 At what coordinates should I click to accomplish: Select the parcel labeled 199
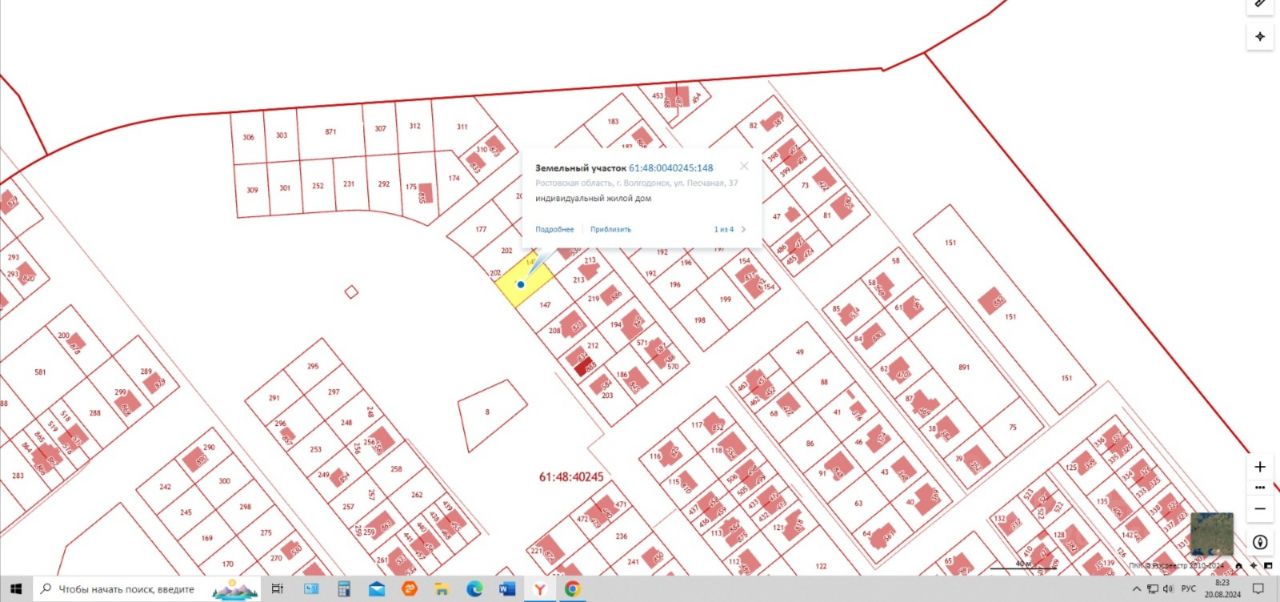click(725, 299)
